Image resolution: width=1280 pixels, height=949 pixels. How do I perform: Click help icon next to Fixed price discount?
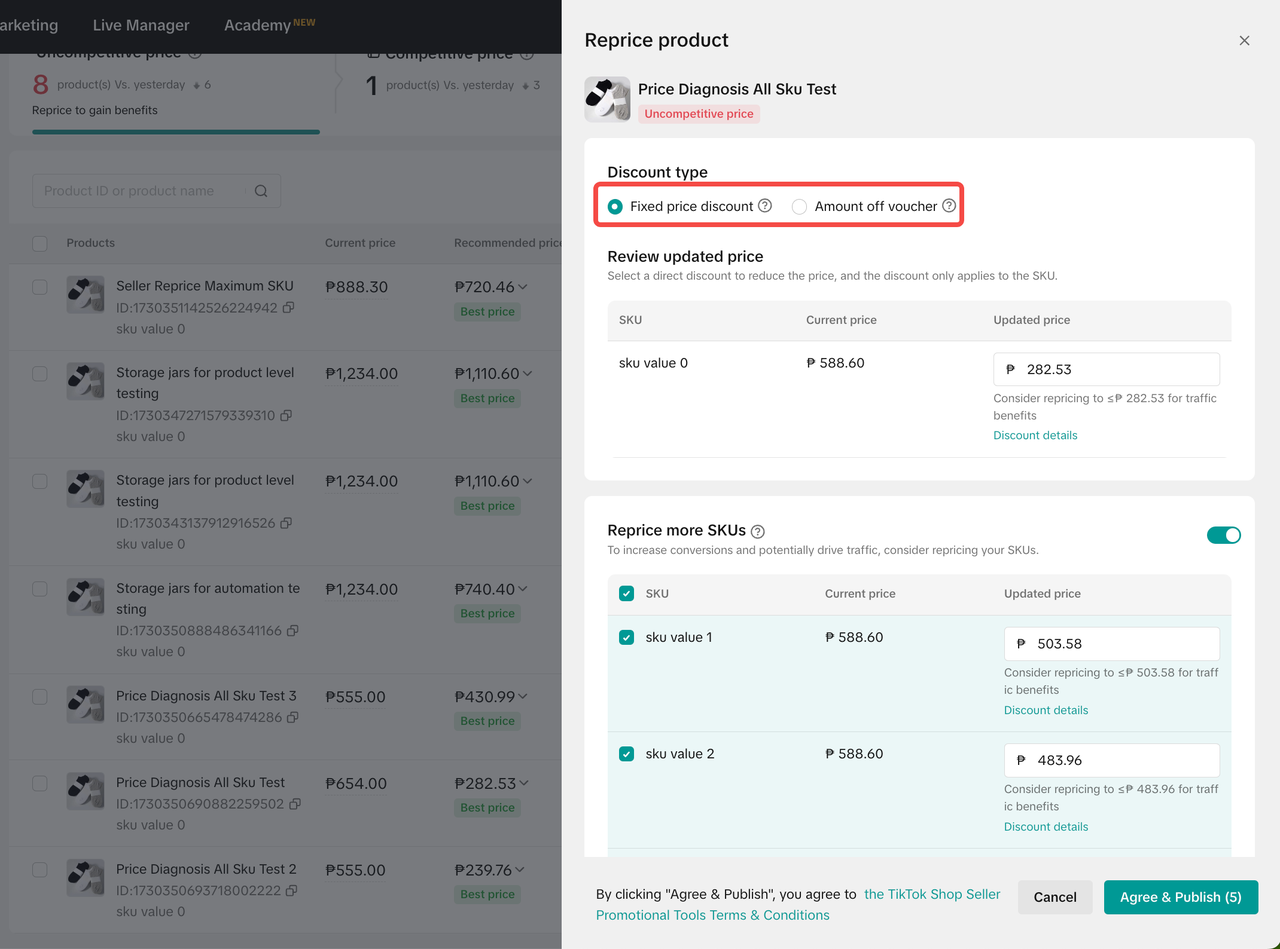point(765,206)
